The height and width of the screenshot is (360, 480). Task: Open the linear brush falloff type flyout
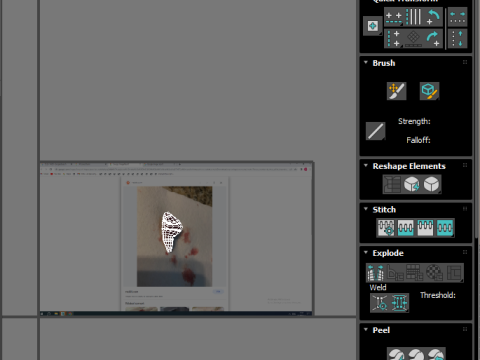[376, 131]
